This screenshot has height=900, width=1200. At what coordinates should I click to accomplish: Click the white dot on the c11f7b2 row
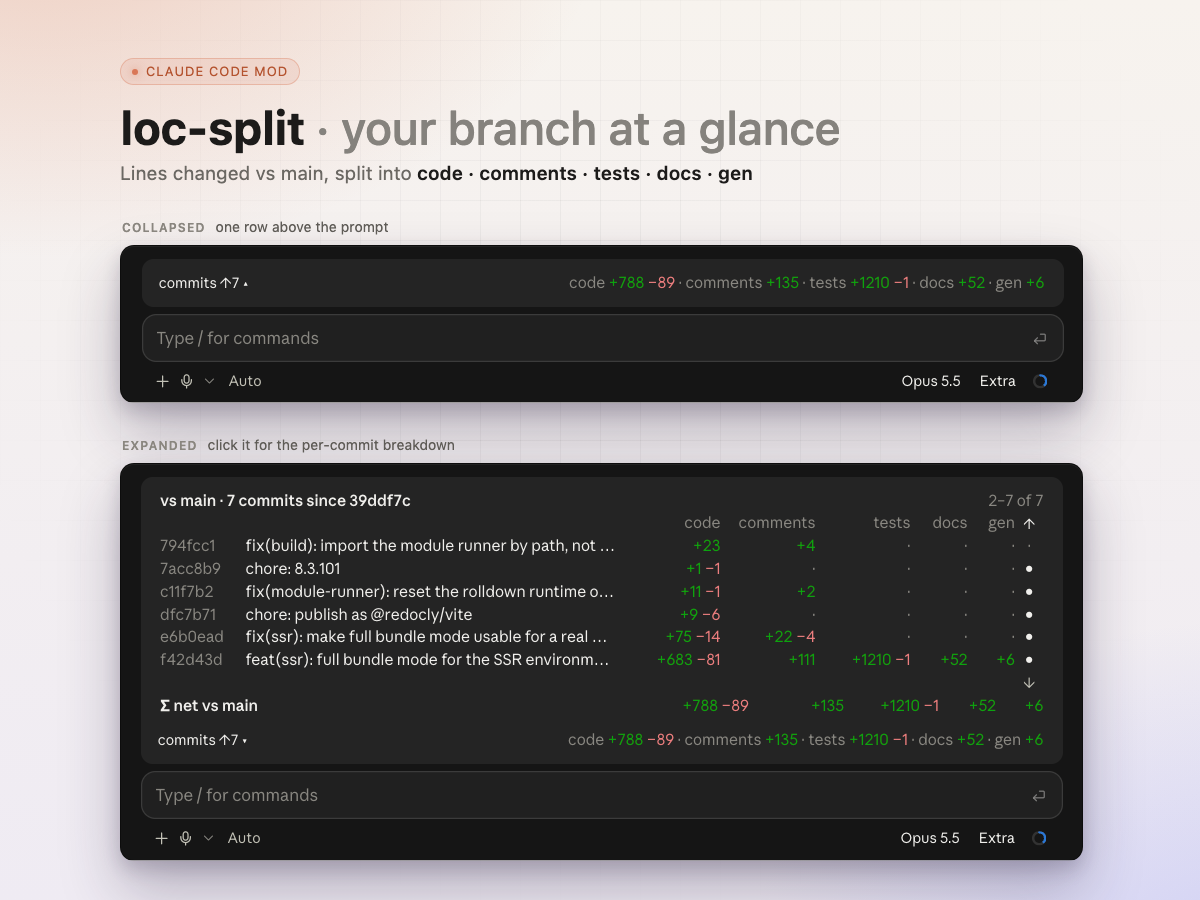[1029, 592]
